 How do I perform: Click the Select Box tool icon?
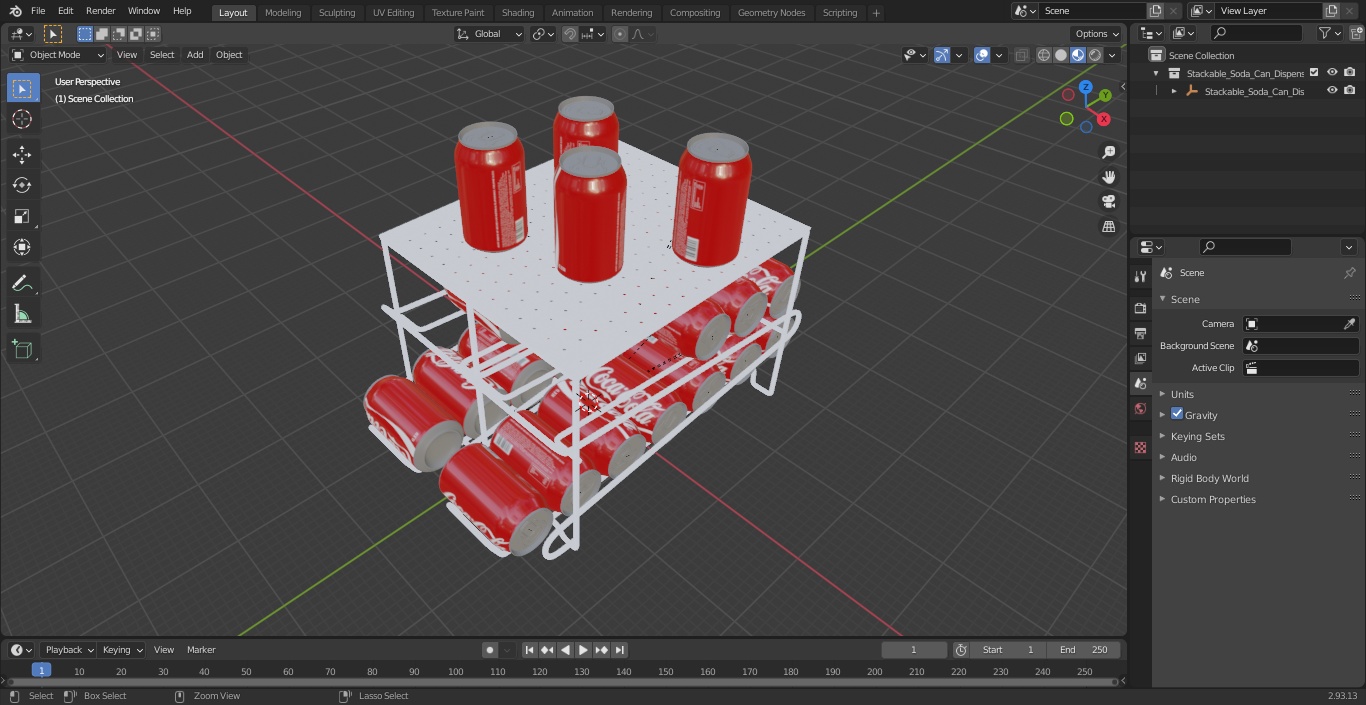pyautogui.click(x=22, y=88)
